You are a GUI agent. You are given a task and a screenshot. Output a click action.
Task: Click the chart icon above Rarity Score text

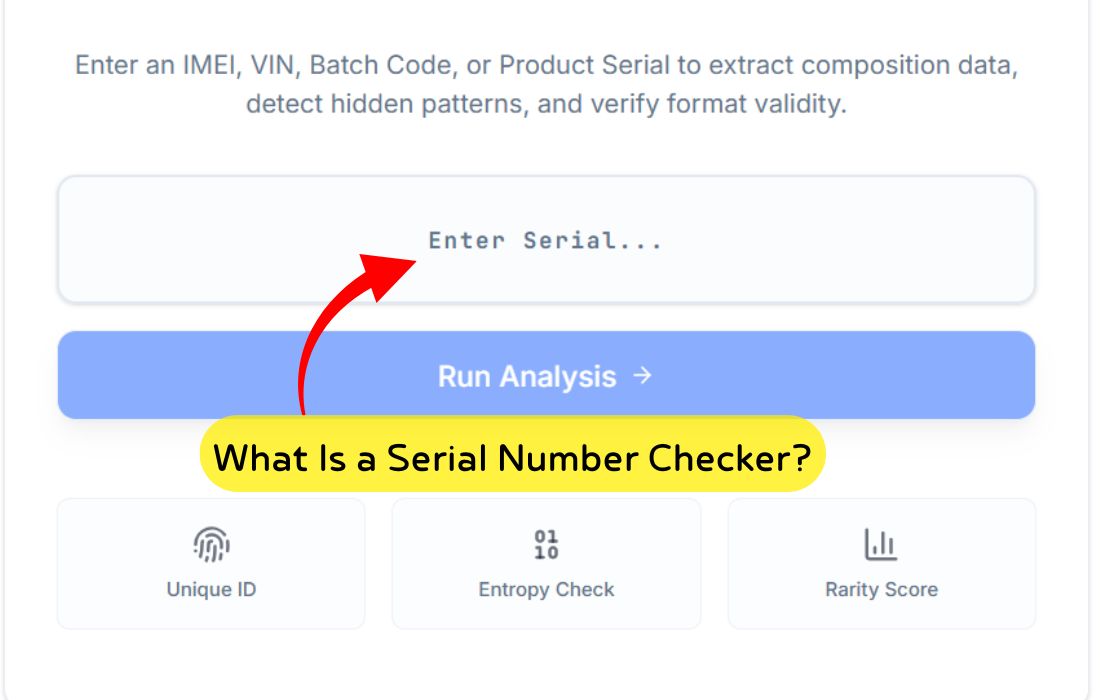pos(882,543)
